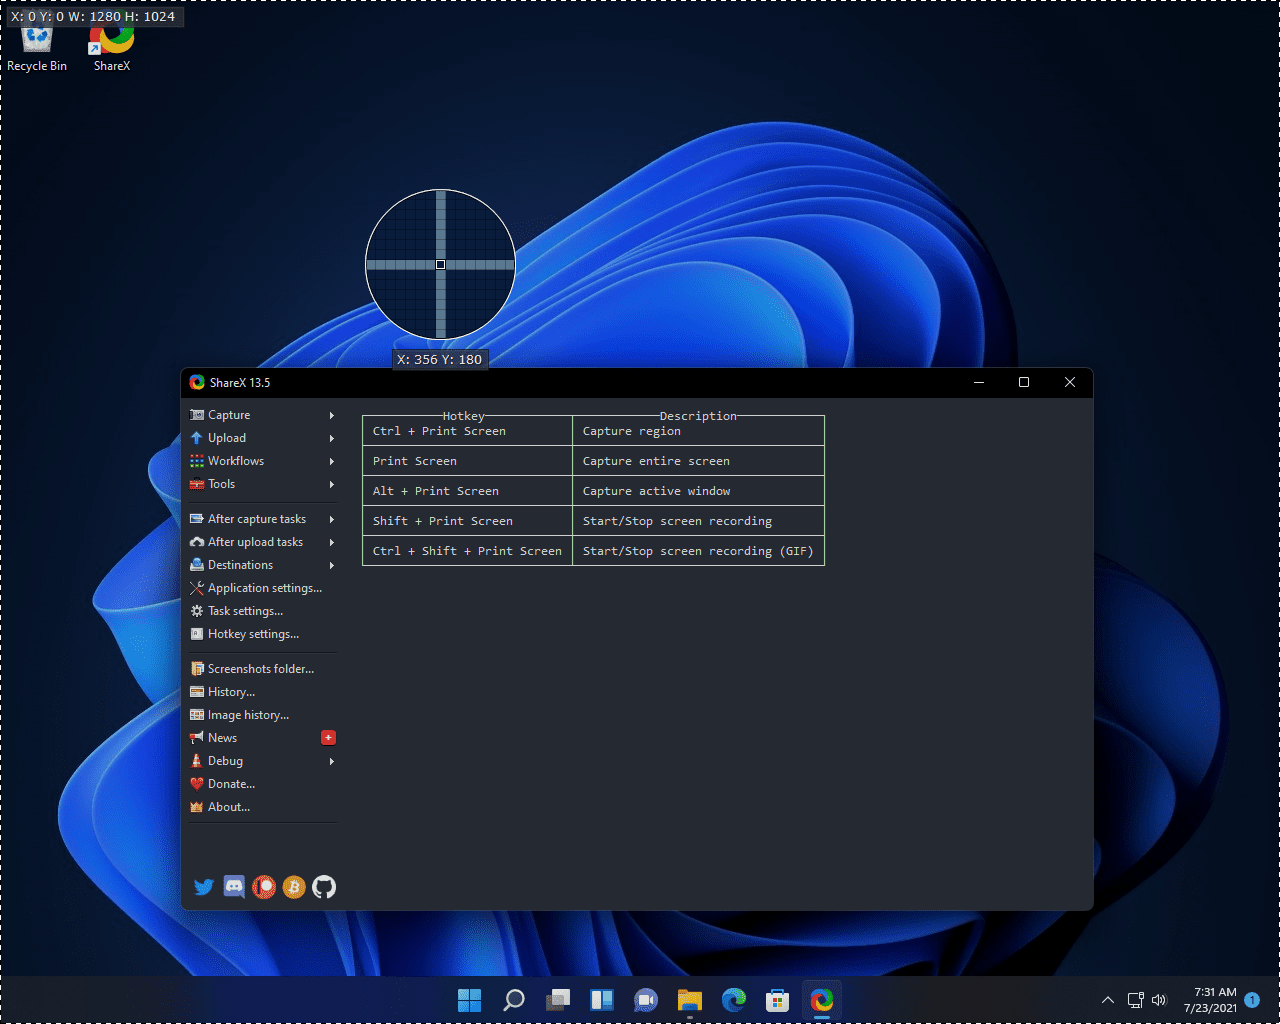Click the Bitcoin donation icon
Image resolution: width=1280 pixels, height=1024 pixels.
pyautogui.click(x=294, y=887)
